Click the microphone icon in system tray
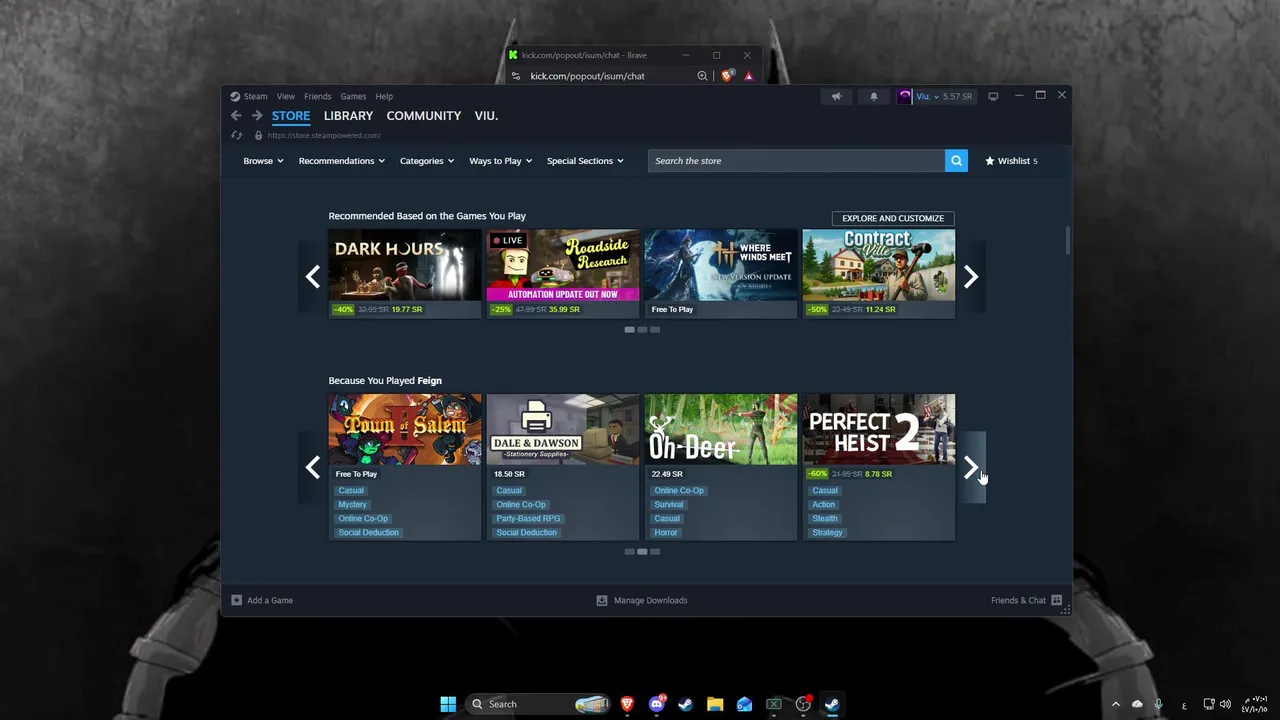Screen dimensions: 1280x720 pyautogui.click(x=1159, y=704)
